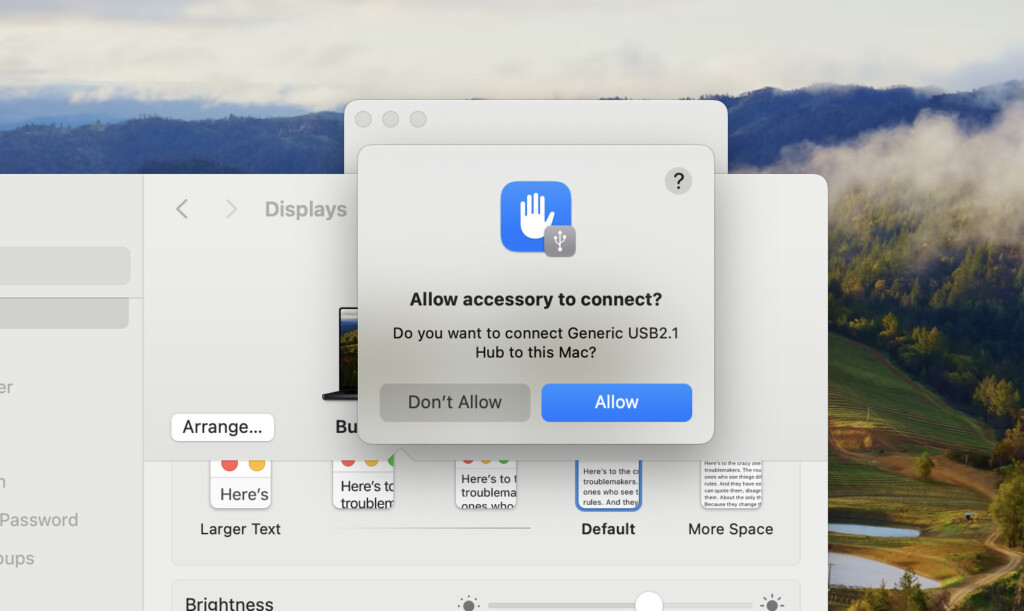Click the Brightness label
Image resolution: width=1024 pixels, height=611 pixels.
[229, 604]
